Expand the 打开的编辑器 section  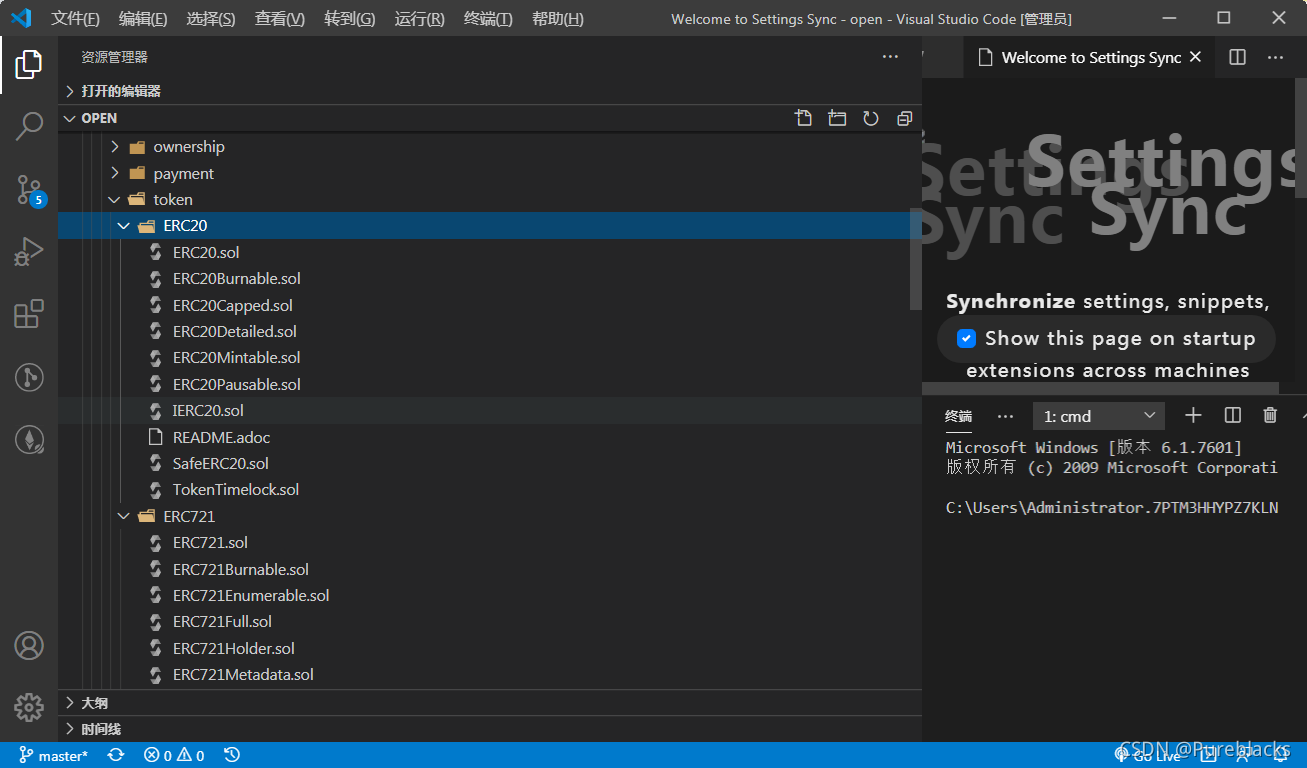pyautogui.click(x=490, y=91)
